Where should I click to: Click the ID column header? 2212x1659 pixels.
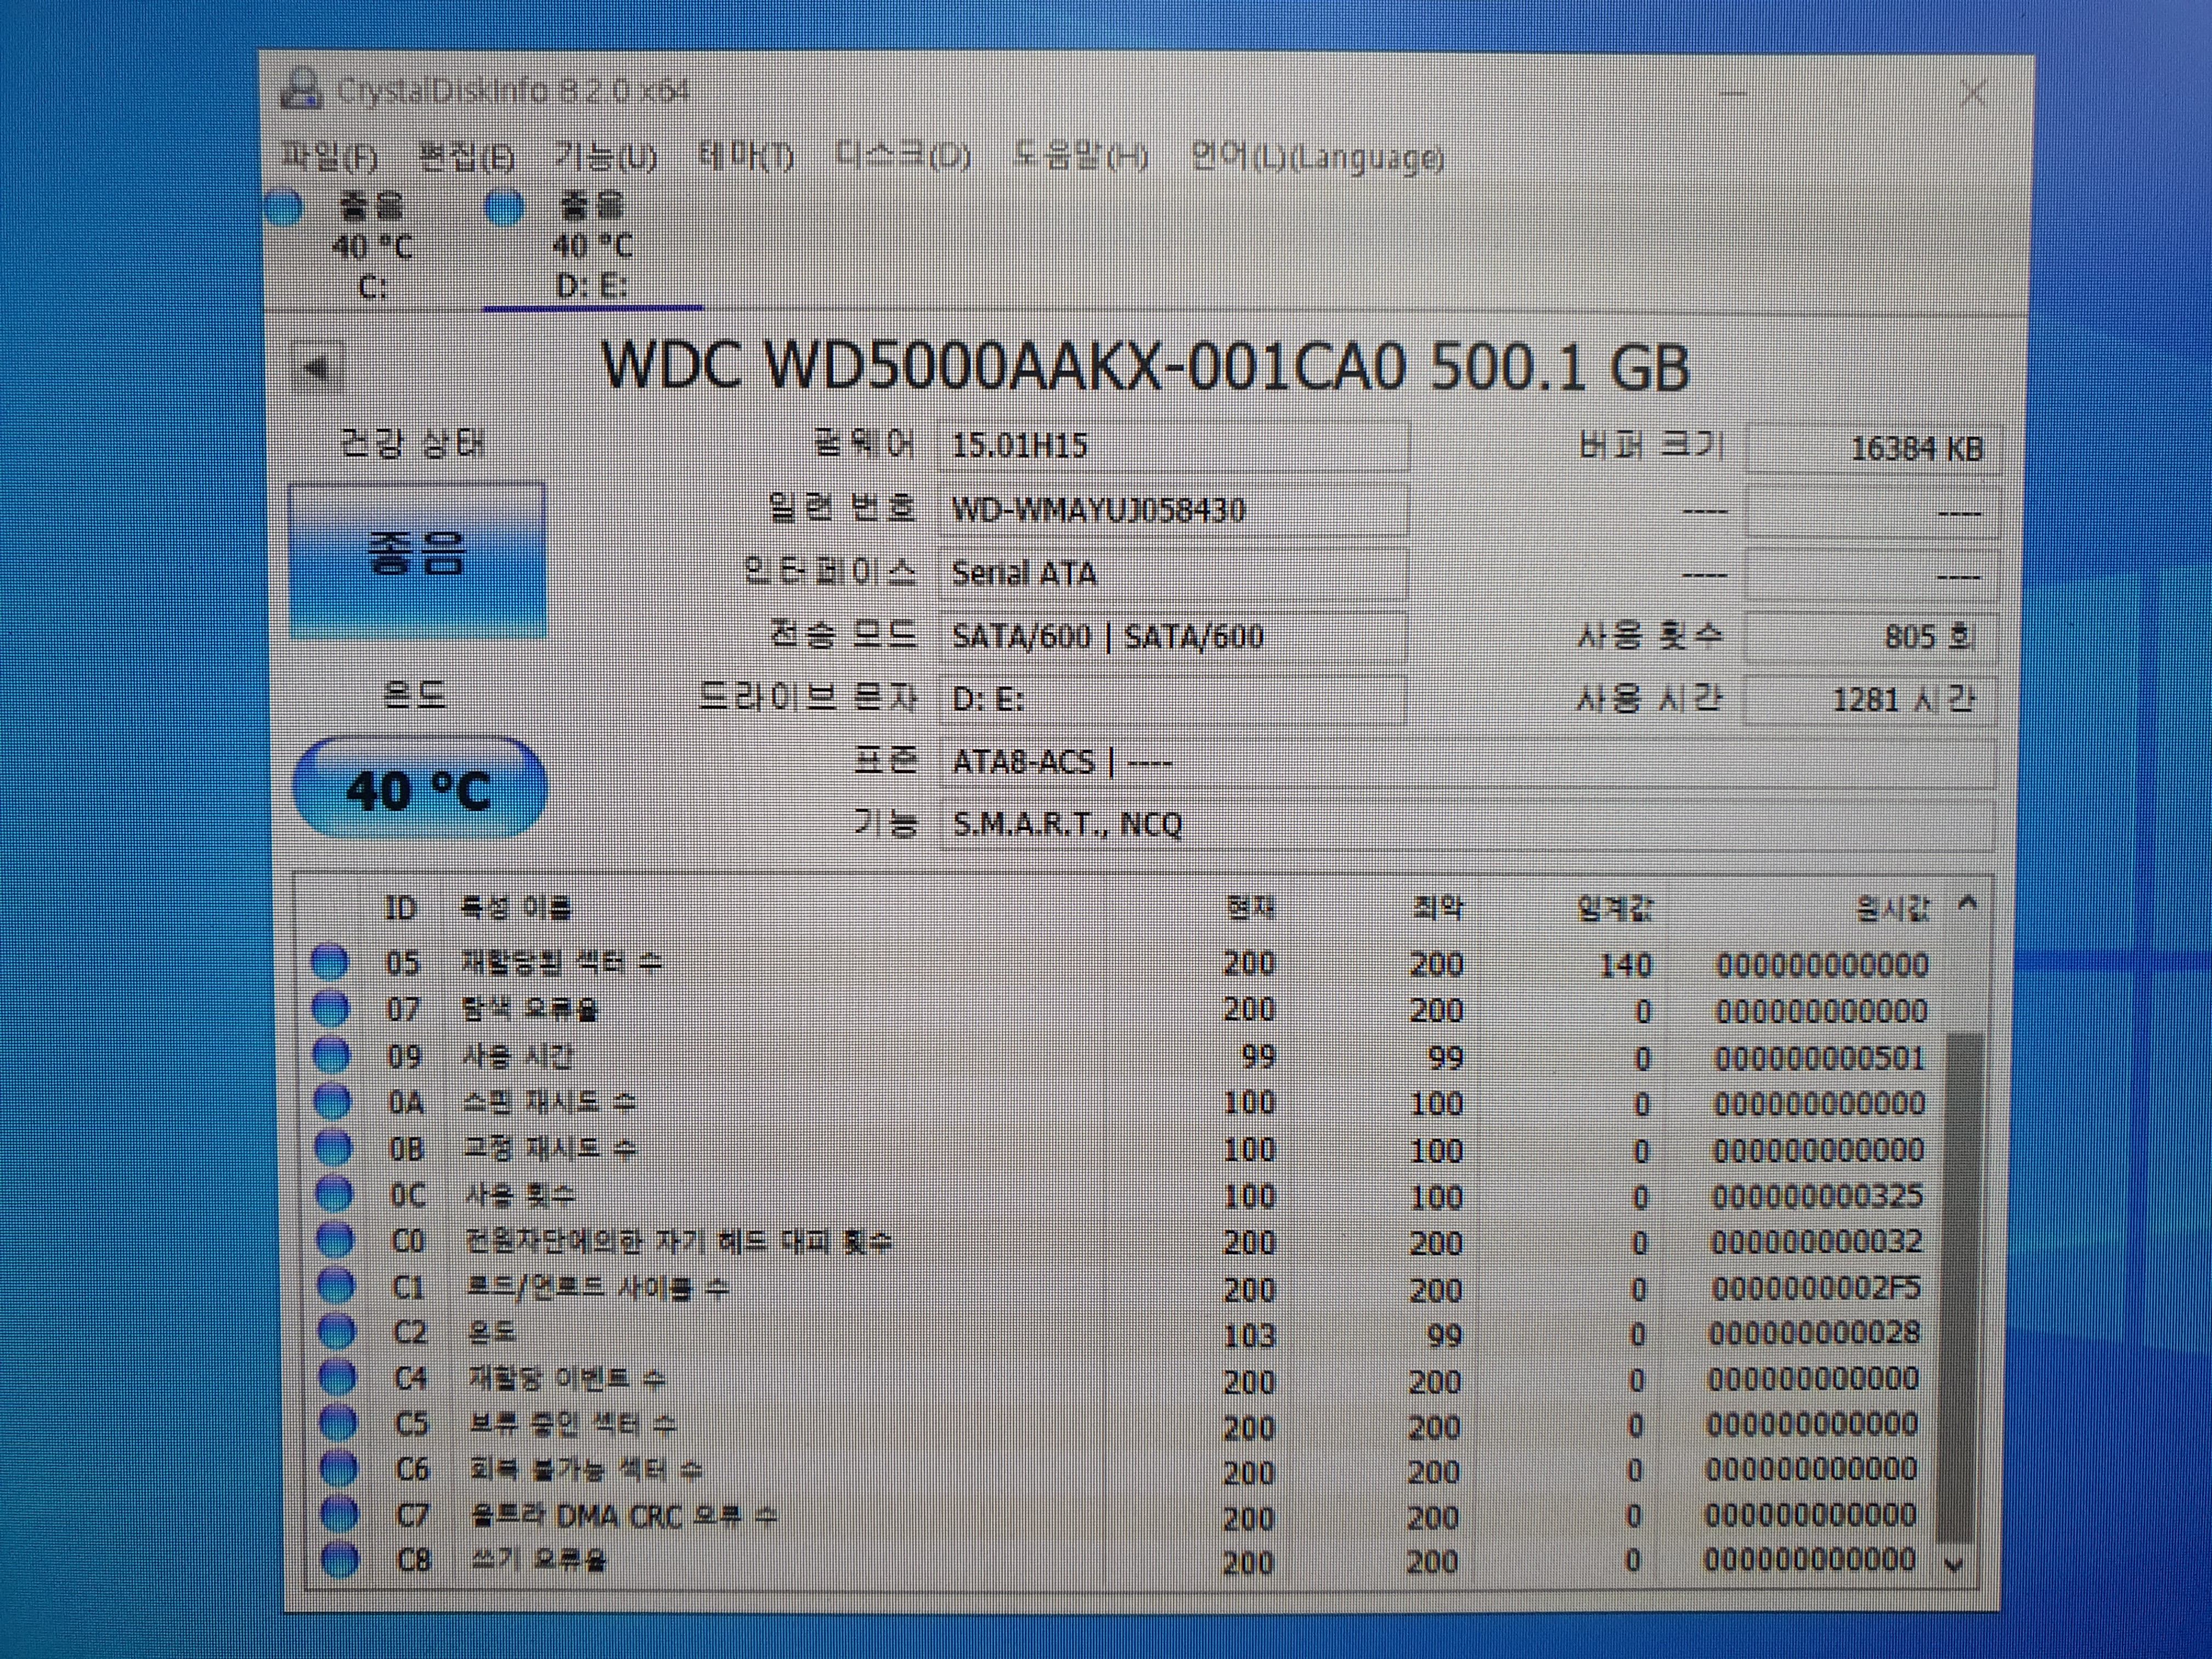click(x=400, y=908)
